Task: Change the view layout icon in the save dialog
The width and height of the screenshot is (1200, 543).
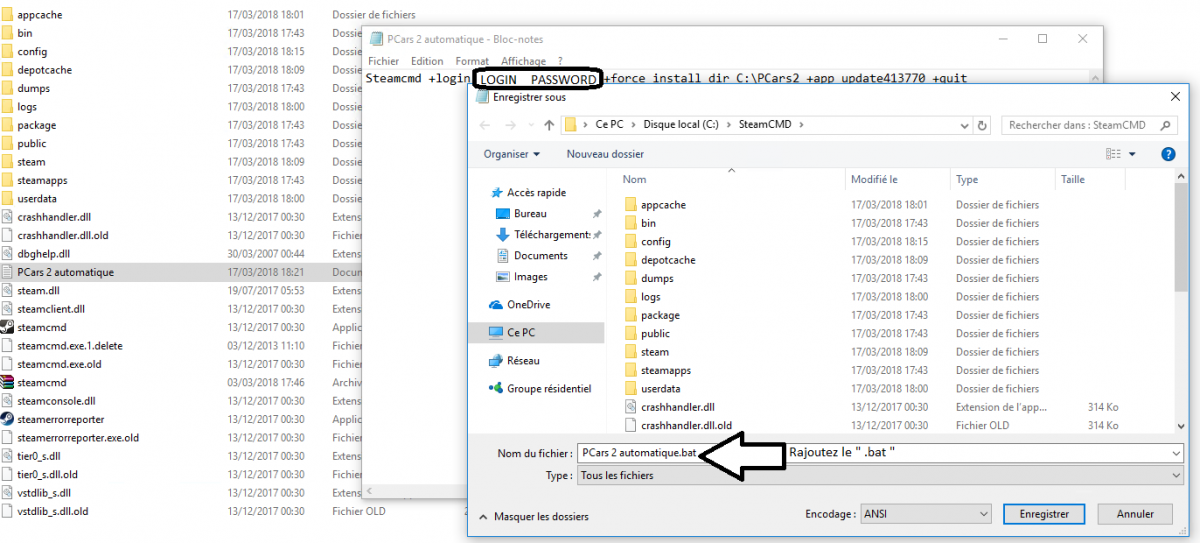Action: [1113, 154]
